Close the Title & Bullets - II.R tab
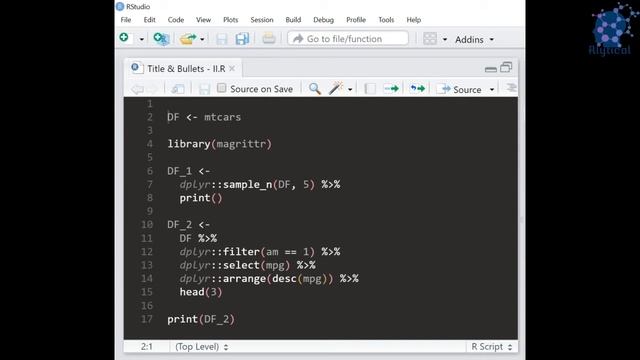The width and height of the screenshot is (640, 360). tap(232, 69)
